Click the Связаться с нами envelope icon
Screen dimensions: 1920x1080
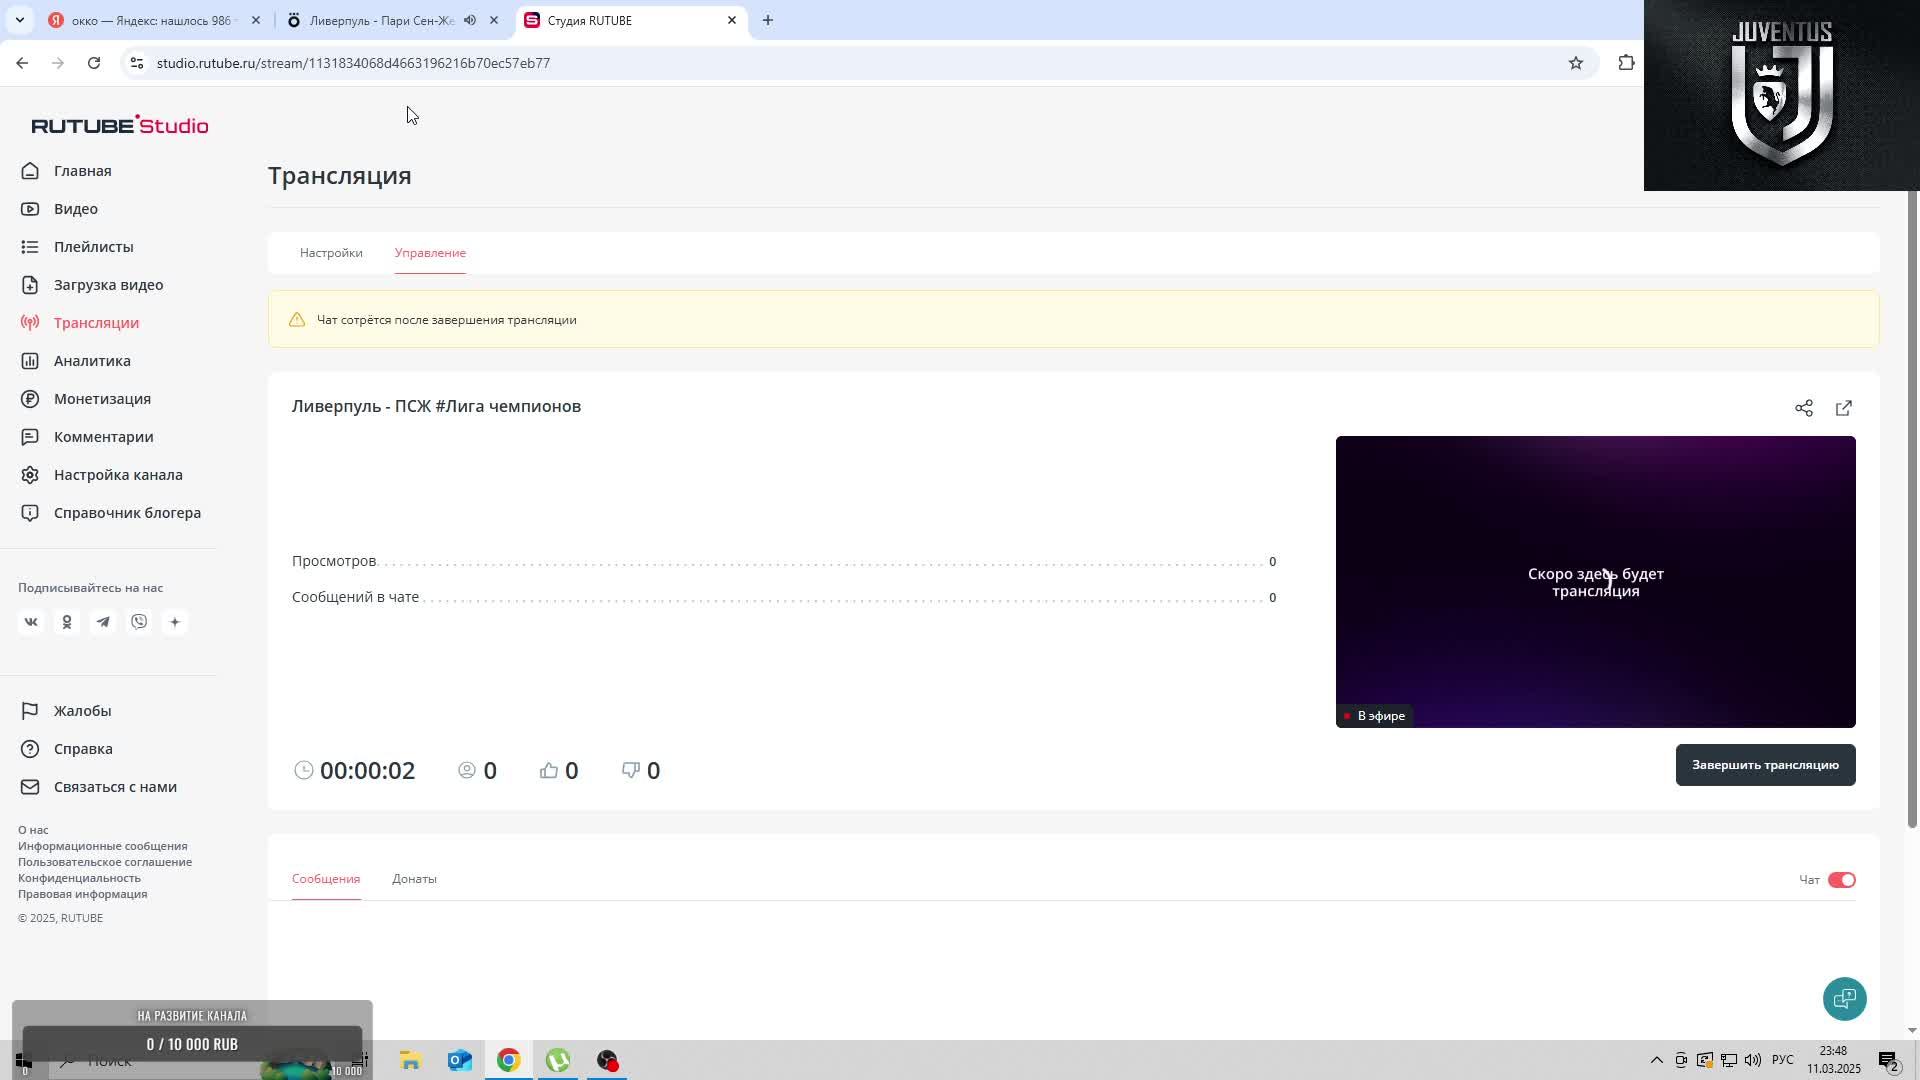pyautogui.click(x=30, y=787)
